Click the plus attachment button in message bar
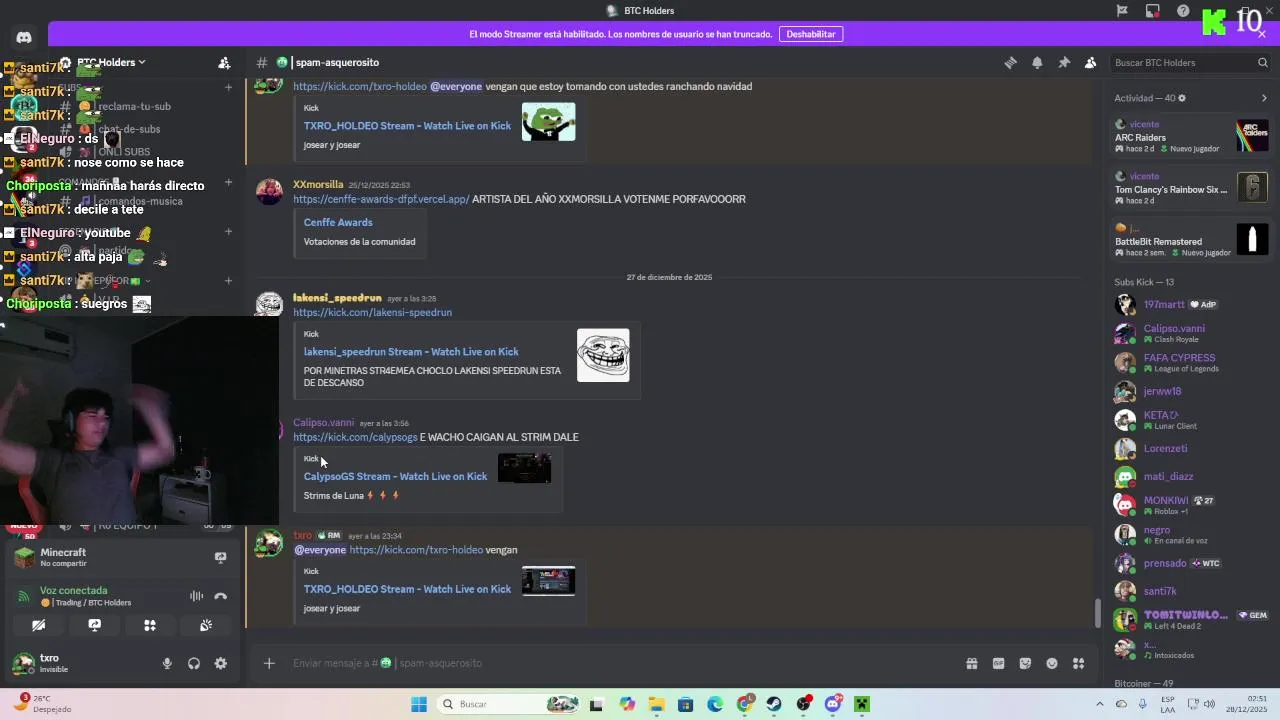Screen dimensions: 1280x720 (x=269, y=663)
